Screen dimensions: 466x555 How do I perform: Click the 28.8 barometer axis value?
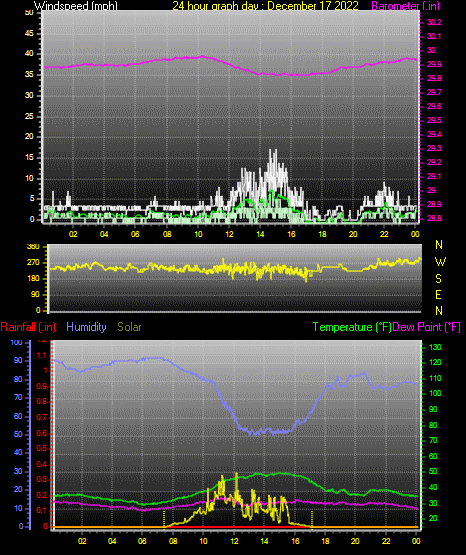434,218
